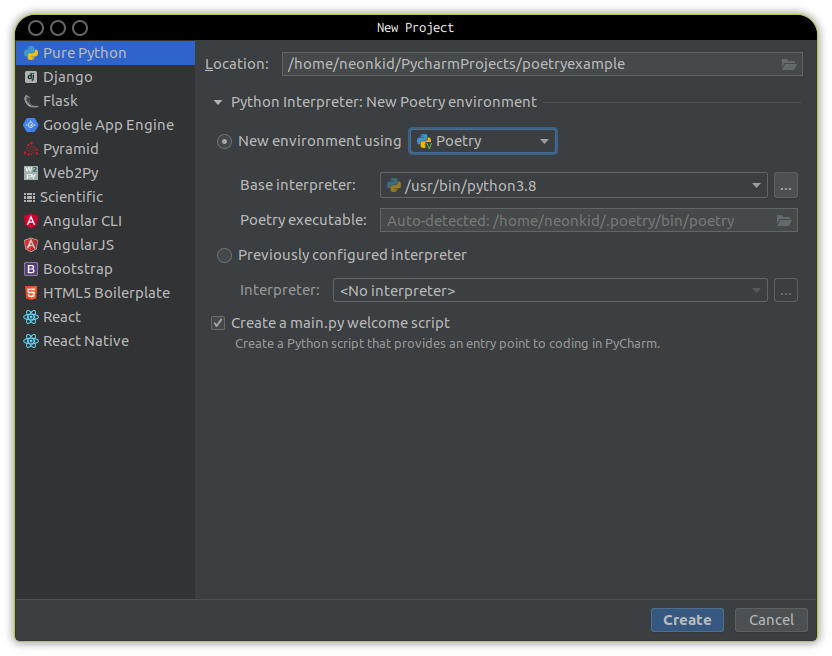Browse folder icon for Poetry executable
Screen dimensions: 832x656
pyautogui.click(x=784, y=220)
